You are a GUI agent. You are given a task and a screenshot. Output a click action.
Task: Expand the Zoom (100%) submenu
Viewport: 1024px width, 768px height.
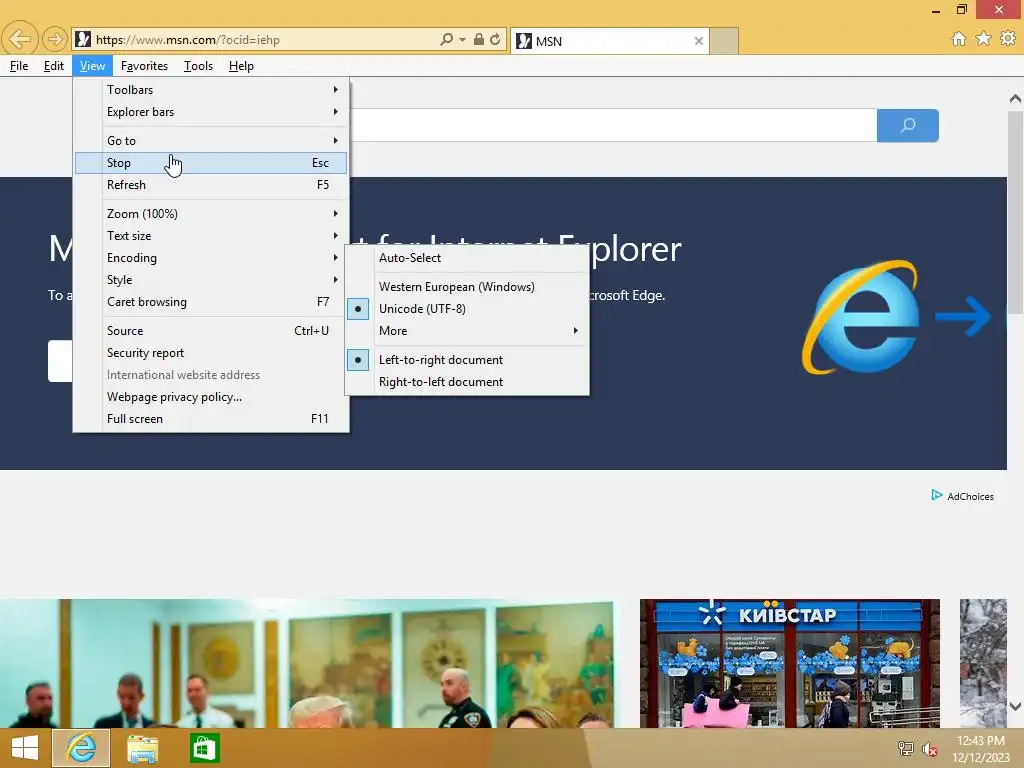click(211, 214)
